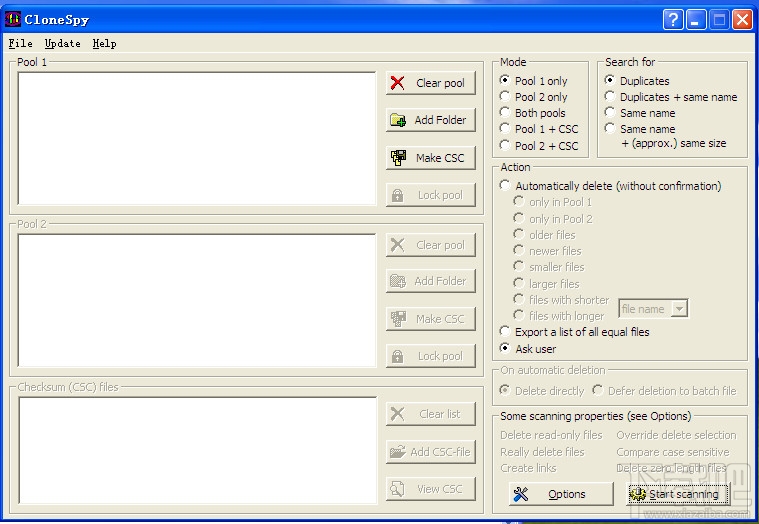Click the 'Create links' property text

click(528, 468)
